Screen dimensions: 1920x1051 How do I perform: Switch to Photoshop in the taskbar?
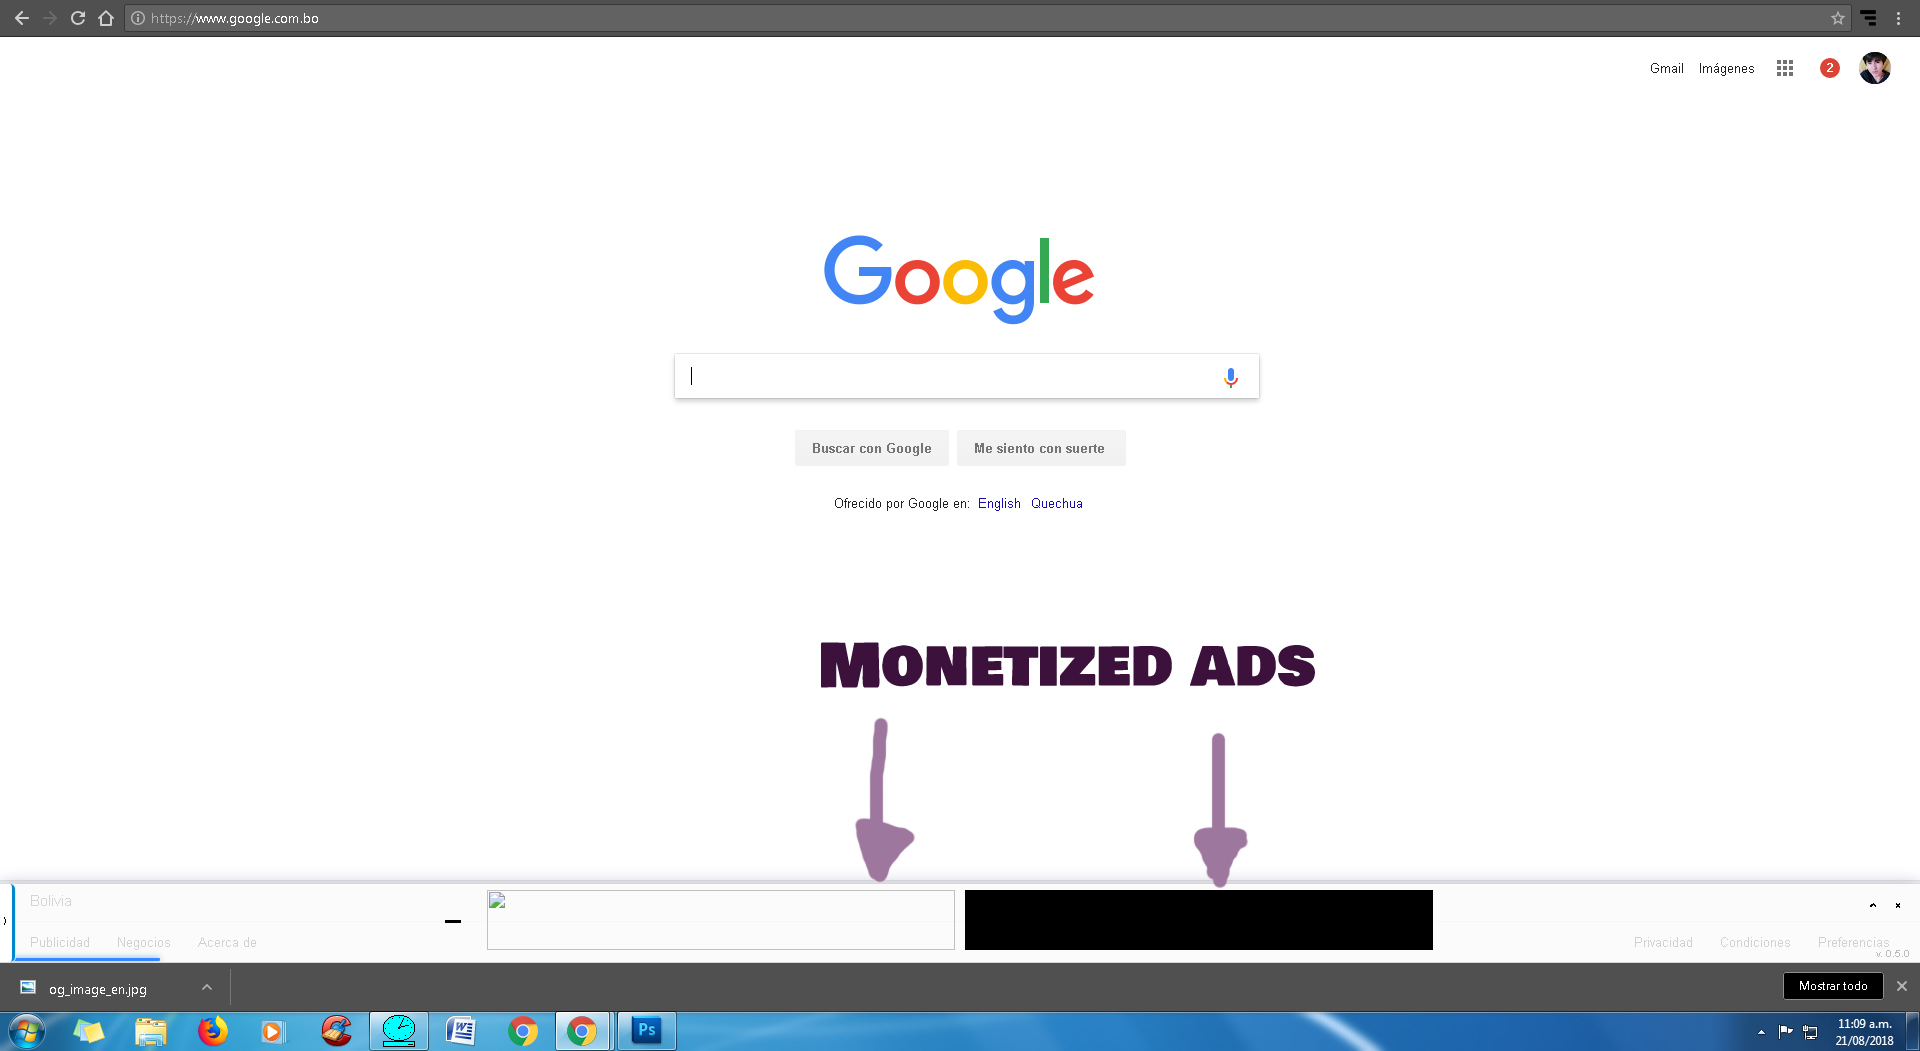point(647,1031)
